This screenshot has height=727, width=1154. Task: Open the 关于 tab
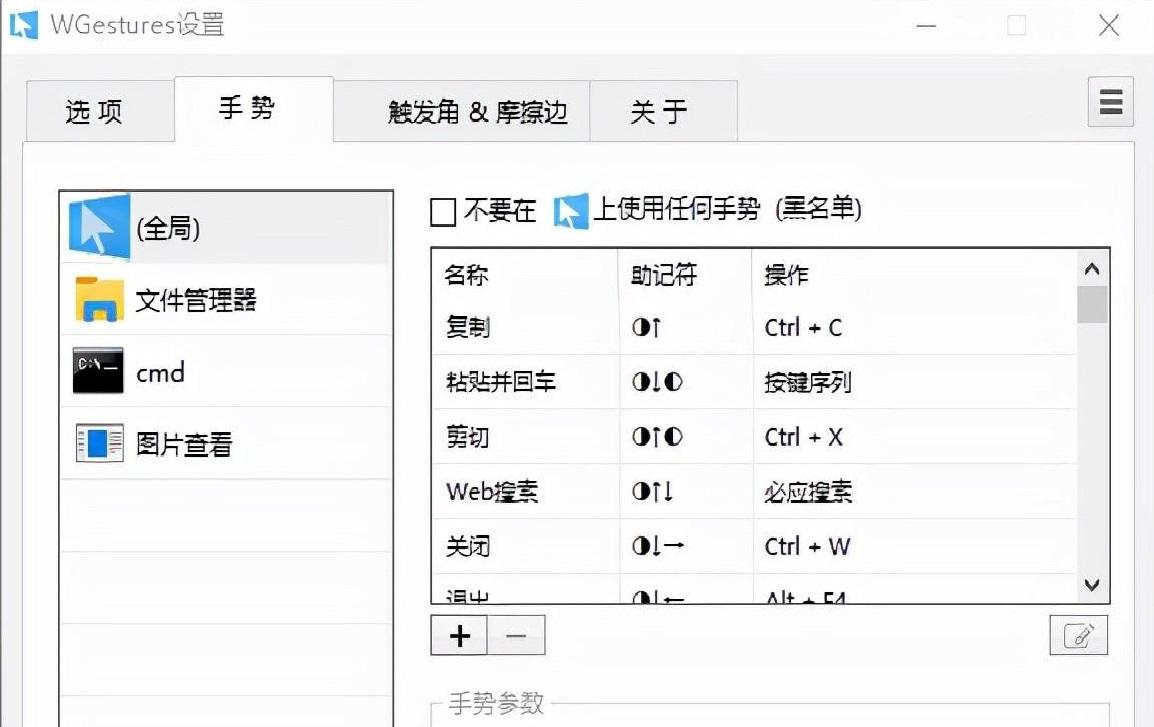click(663, 112)
